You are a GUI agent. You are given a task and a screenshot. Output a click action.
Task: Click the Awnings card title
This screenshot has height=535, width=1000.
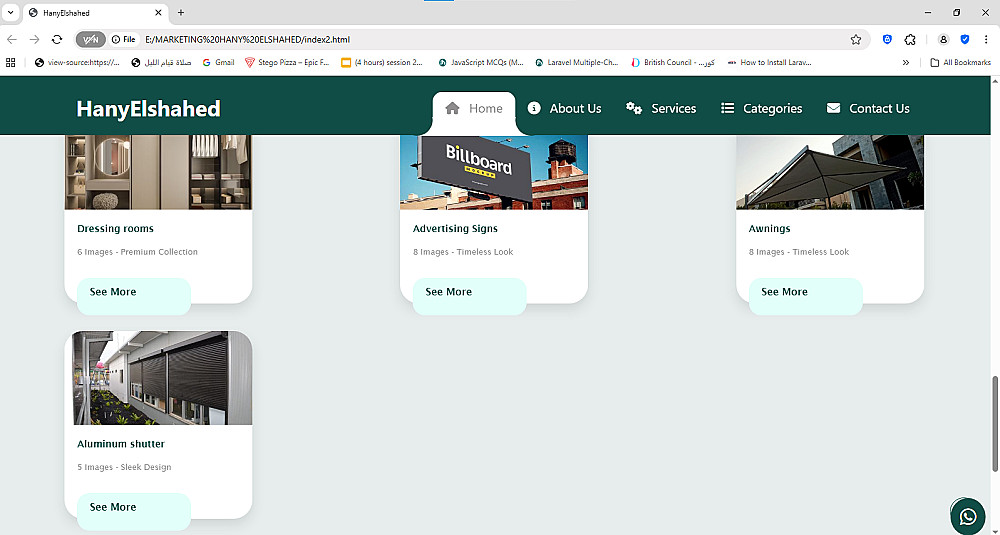(x=769, y=228)
